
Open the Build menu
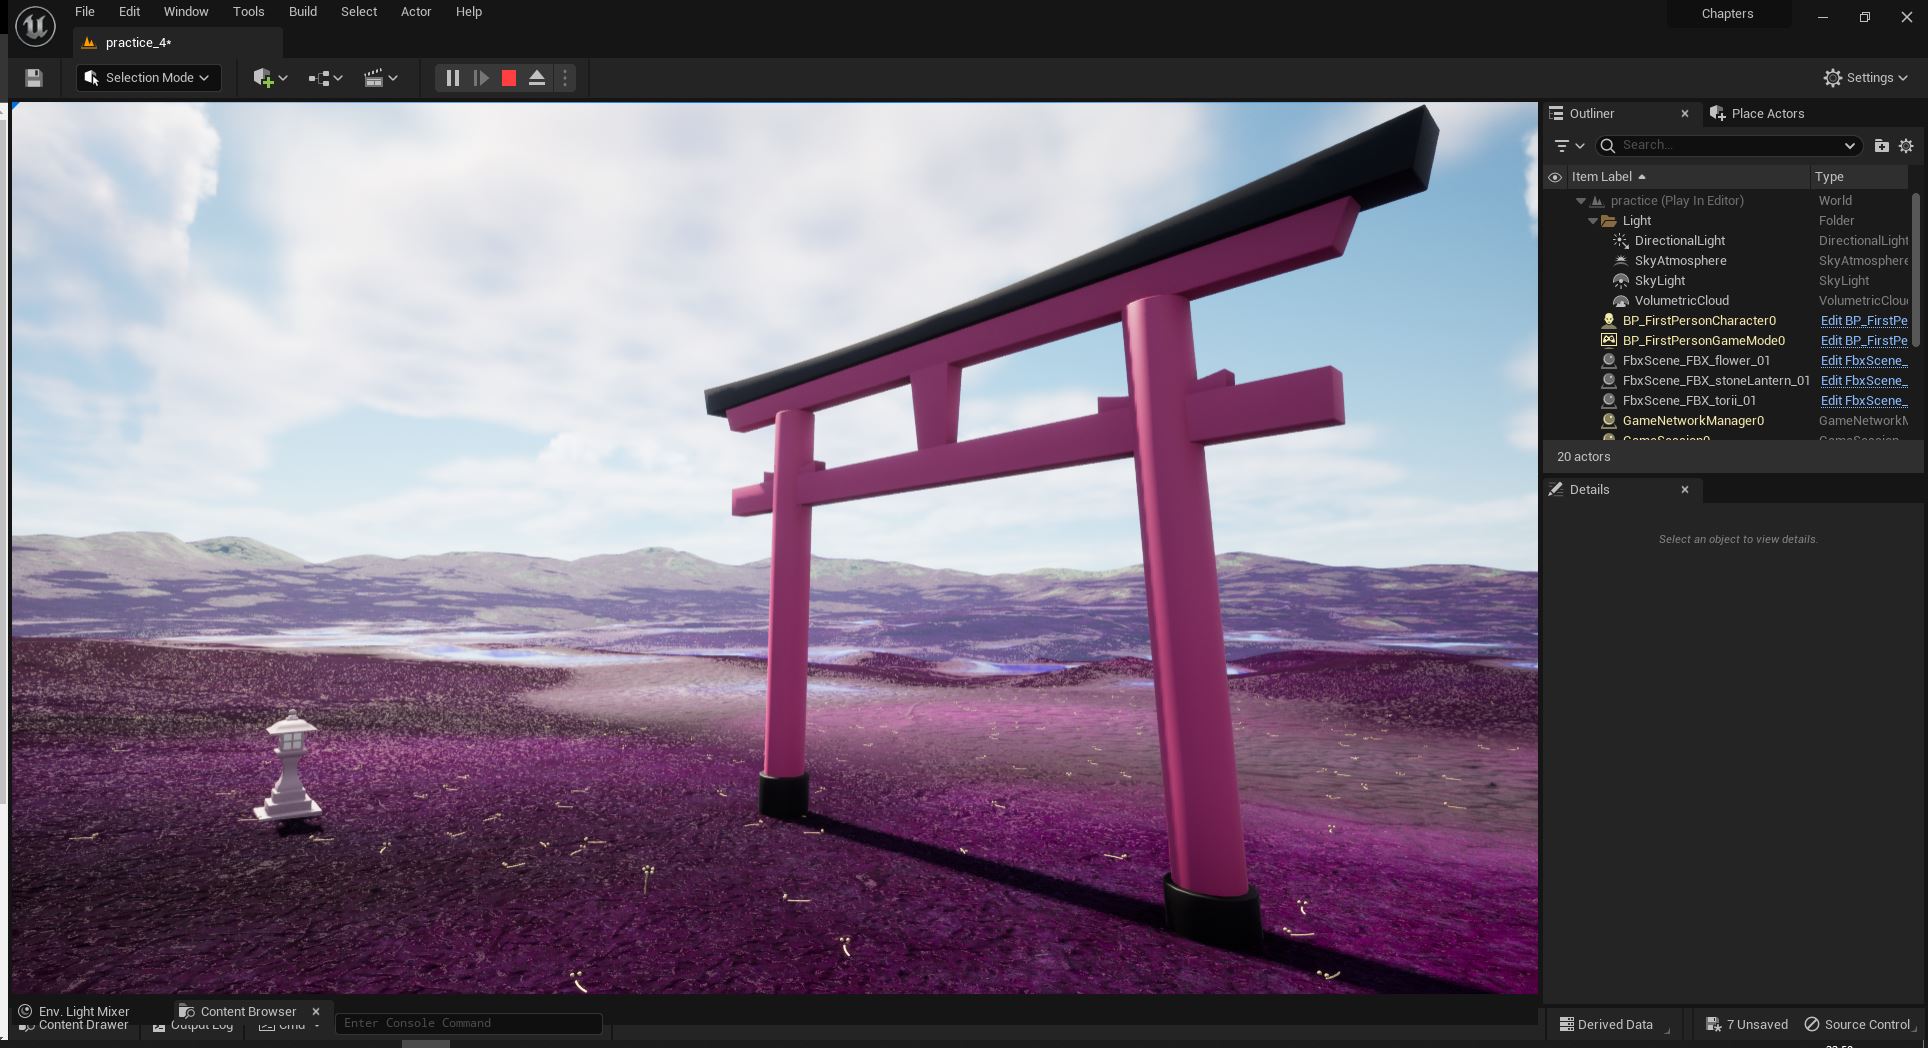pos(302,12)
